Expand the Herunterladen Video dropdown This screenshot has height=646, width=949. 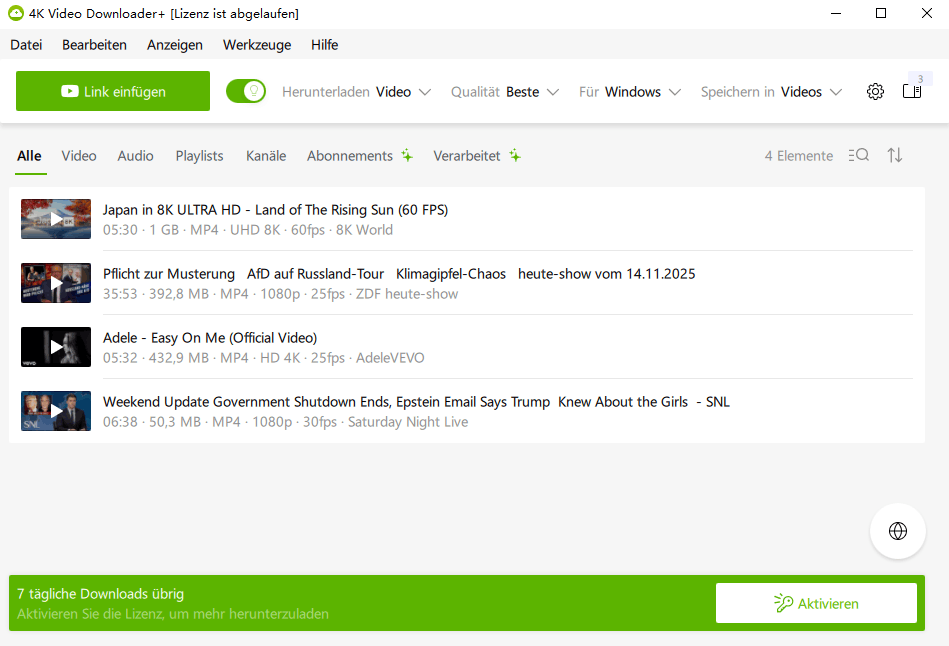[356, 91]
